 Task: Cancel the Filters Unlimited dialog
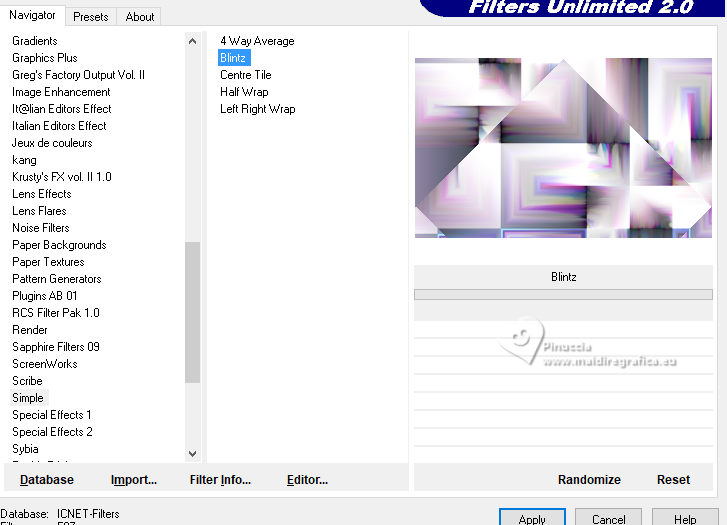tap(608, 518)
